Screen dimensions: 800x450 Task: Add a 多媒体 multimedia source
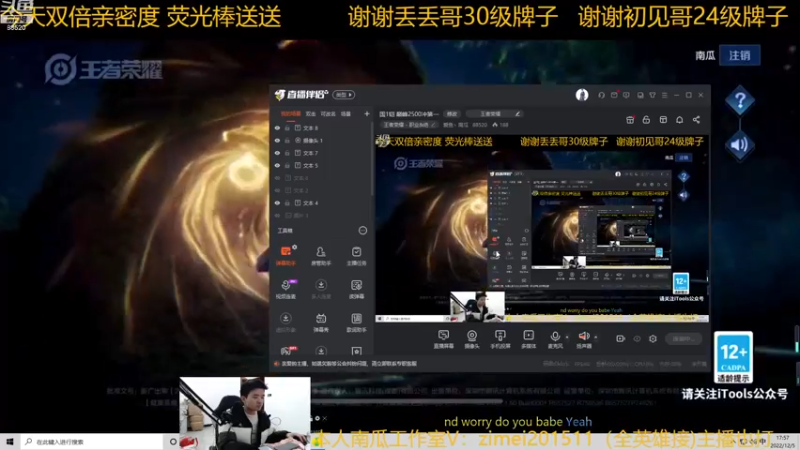point(529,339)
